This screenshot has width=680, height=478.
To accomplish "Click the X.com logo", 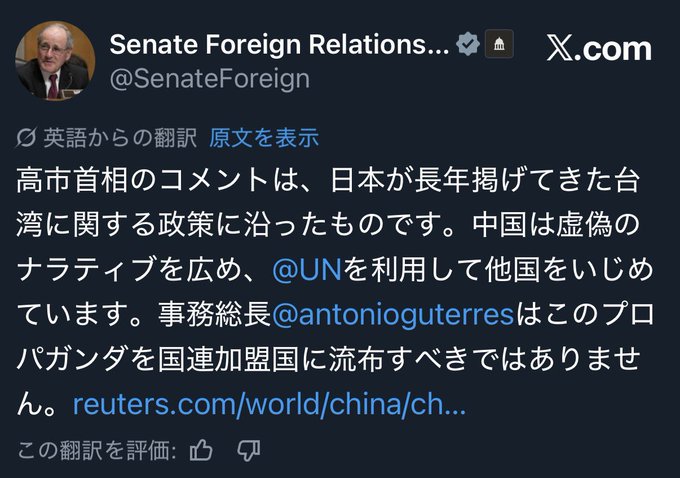I will tap(599, 48).
